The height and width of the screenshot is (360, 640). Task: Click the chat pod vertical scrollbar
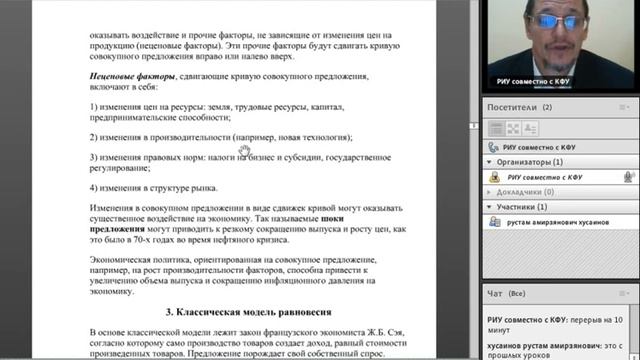click(x=634, y=332)
